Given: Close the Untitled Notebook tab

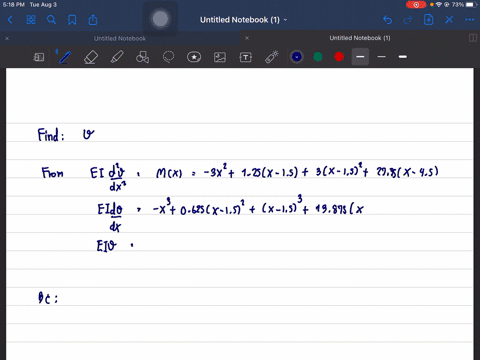Looking at the screenshot, I should pyautogui.click(x=7, y=38).
